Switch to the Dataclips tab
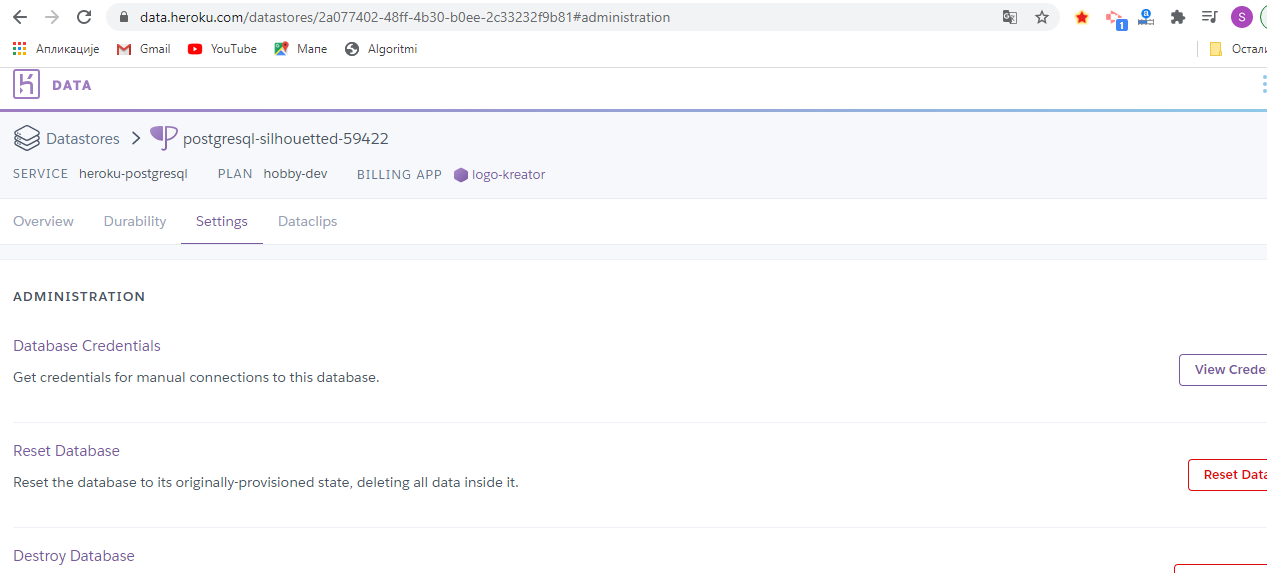Screen dimensions: 1267x573 308,221
